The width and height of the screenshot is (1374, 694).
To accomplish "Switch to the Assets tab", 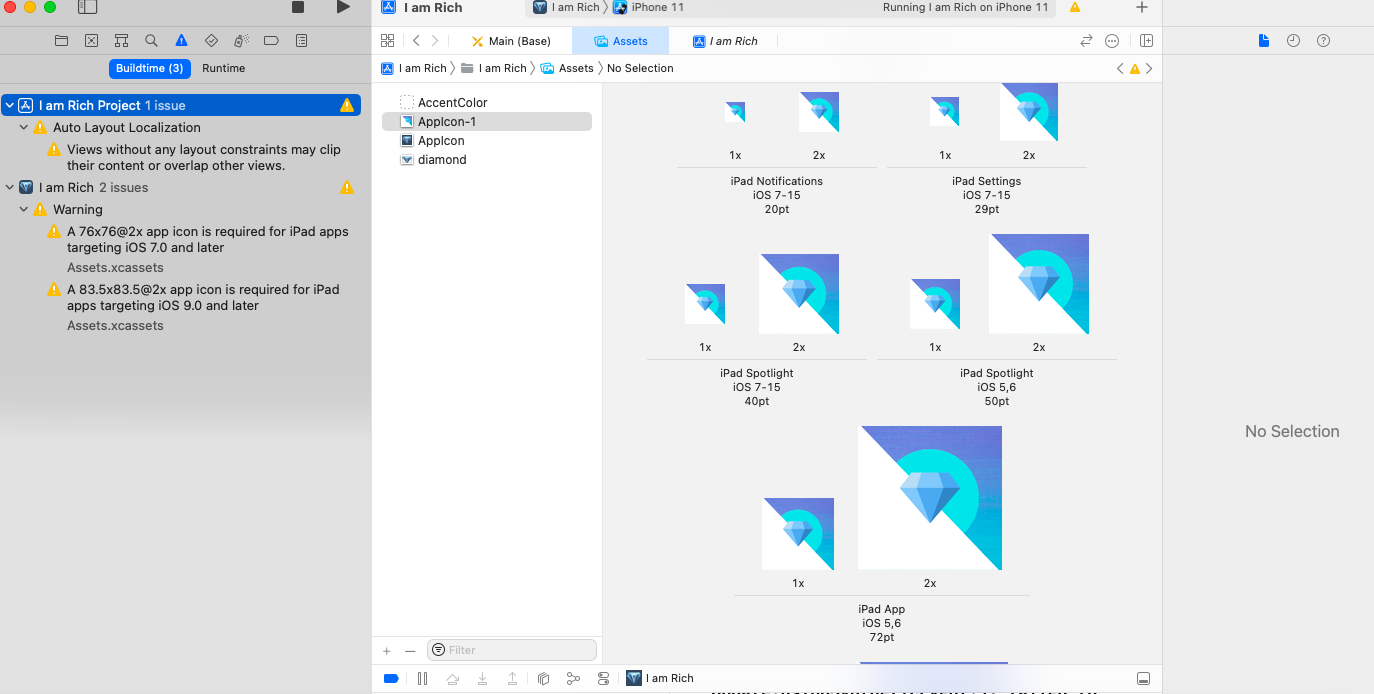I will click(x=620, y=41).
